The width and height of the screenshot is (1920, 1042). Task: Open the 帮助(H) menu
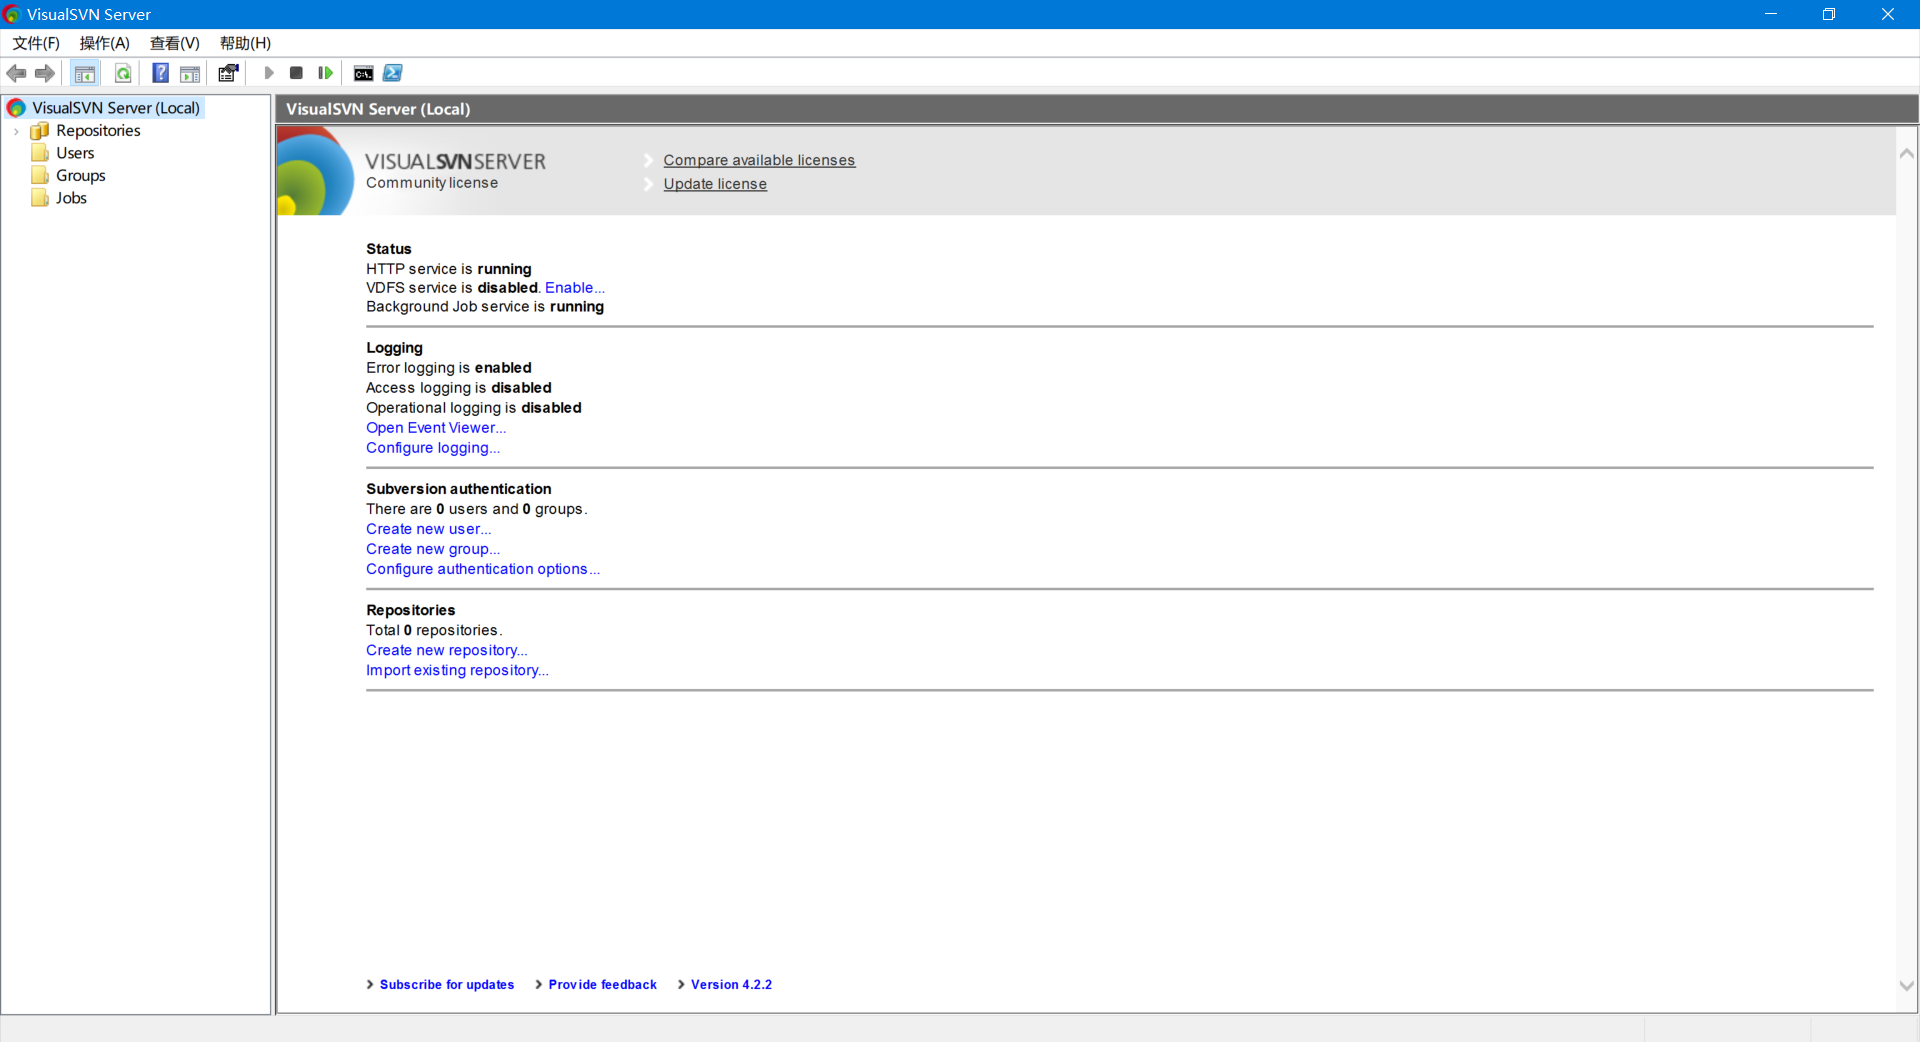coord(246,43)
